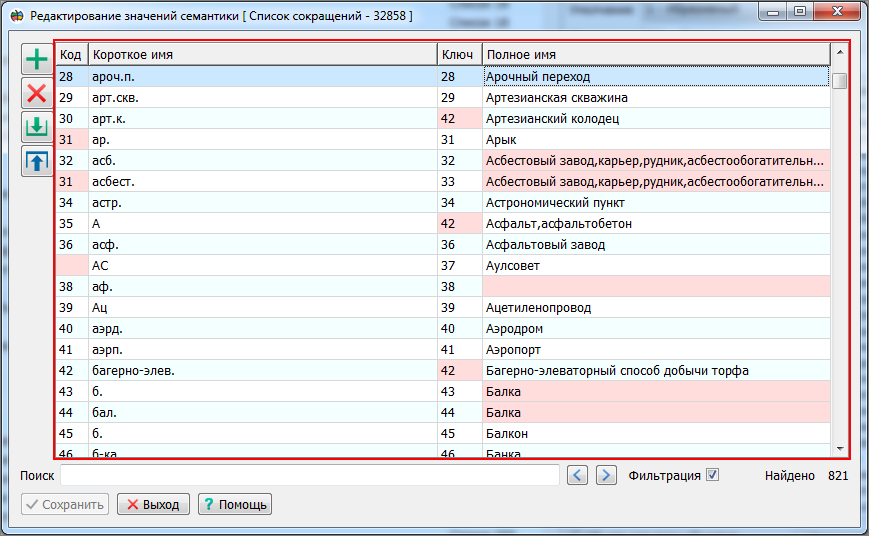The image size is (869, 536).
Task: Go to previous search result arrow
Action: [578, 475]
